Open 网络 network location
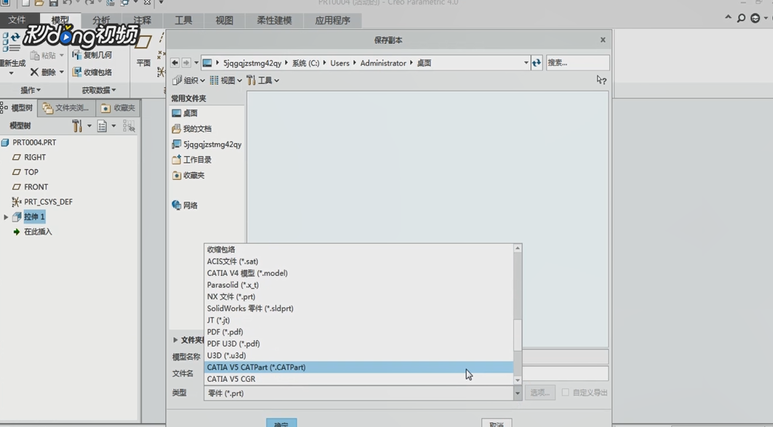773x427 pixels. [185, 205]
